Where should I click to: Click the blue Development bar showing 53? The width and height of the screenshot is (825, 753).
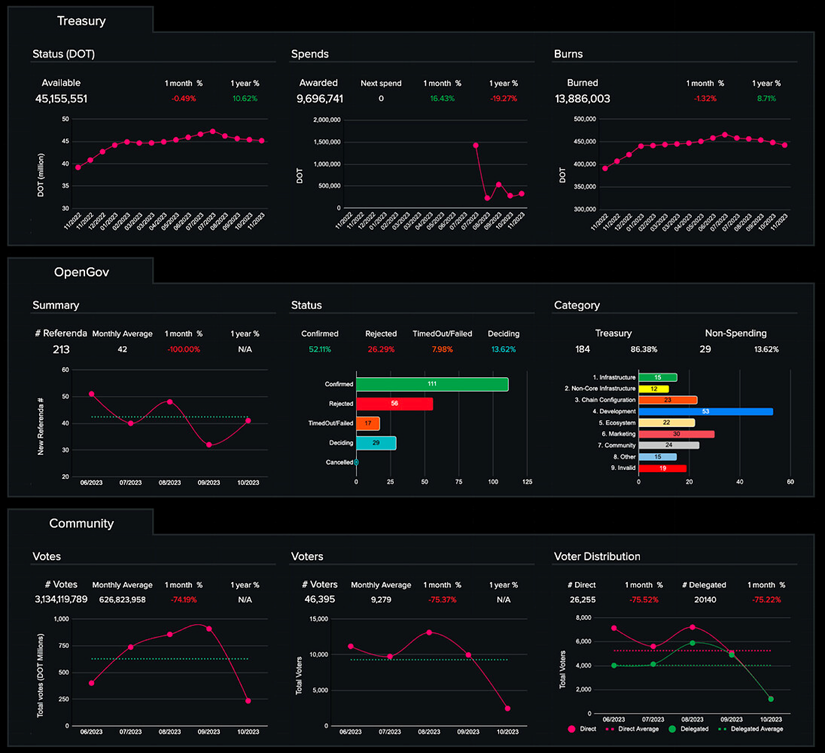point(706,411)
